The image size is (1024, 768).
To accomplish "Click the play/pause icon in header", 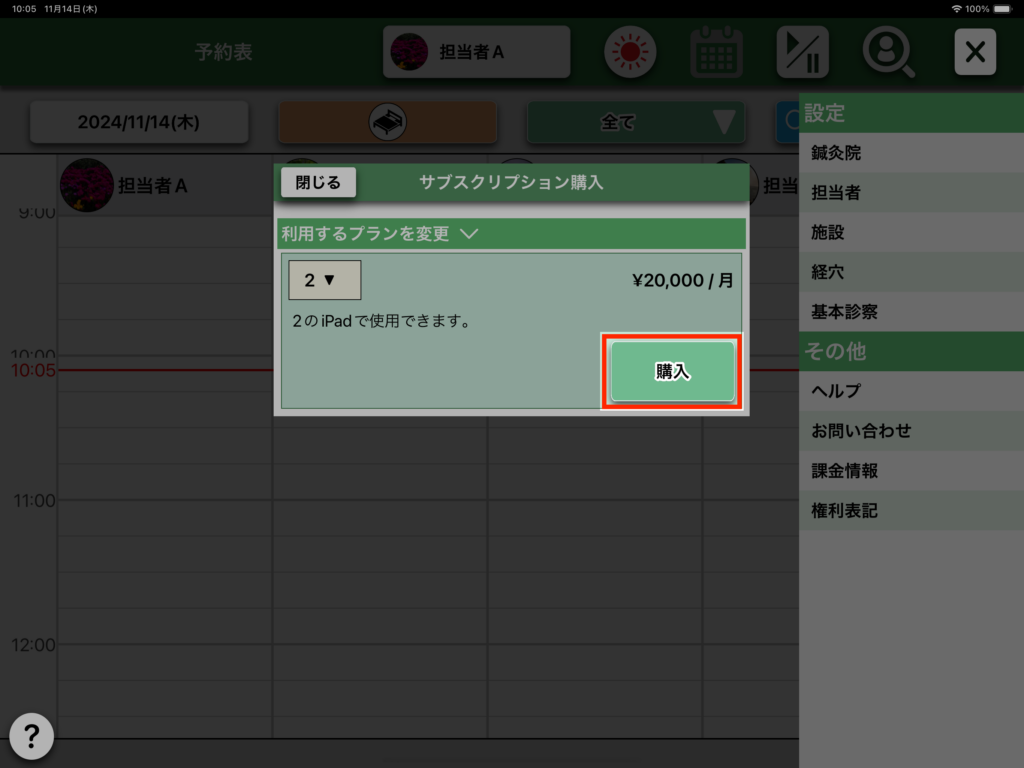I will [802, 52].
